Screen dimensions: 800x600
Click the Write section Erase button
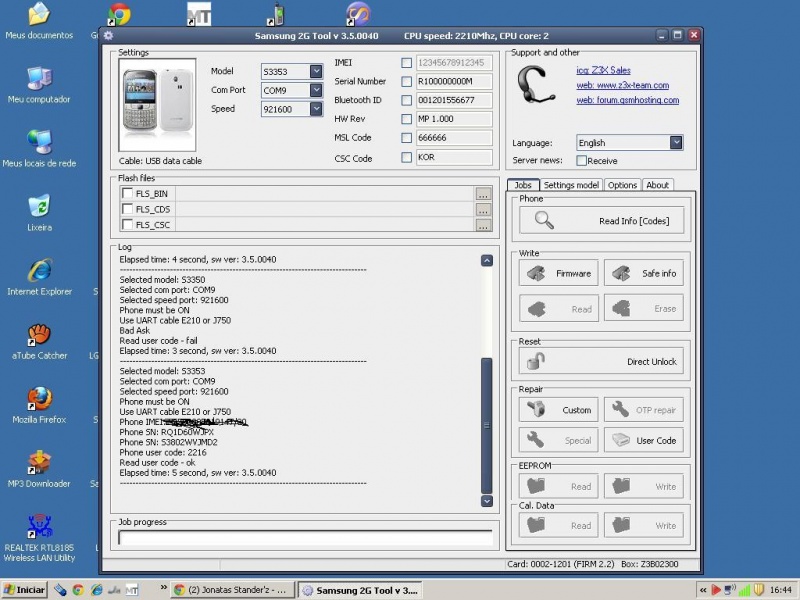644,309
